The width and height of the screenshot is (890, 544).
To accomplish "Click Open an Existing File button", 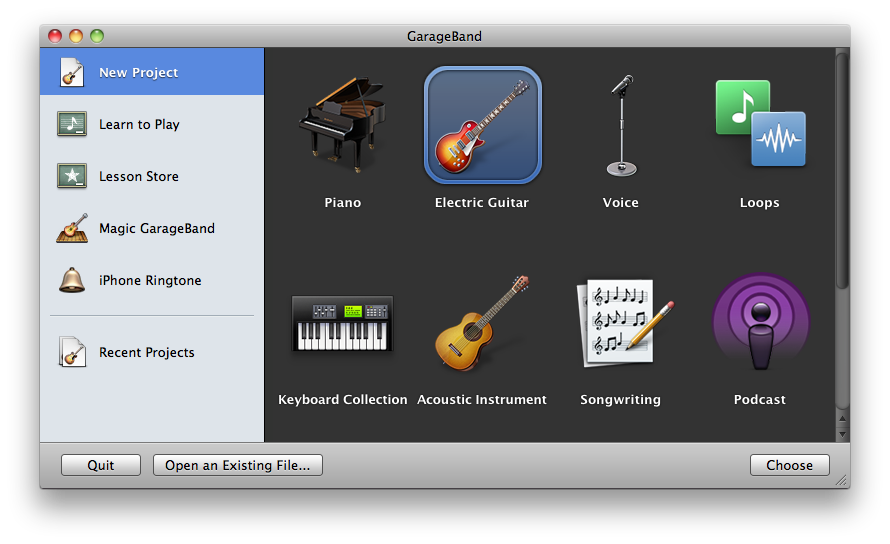I will pyautogui.click(x=238, y=465).
